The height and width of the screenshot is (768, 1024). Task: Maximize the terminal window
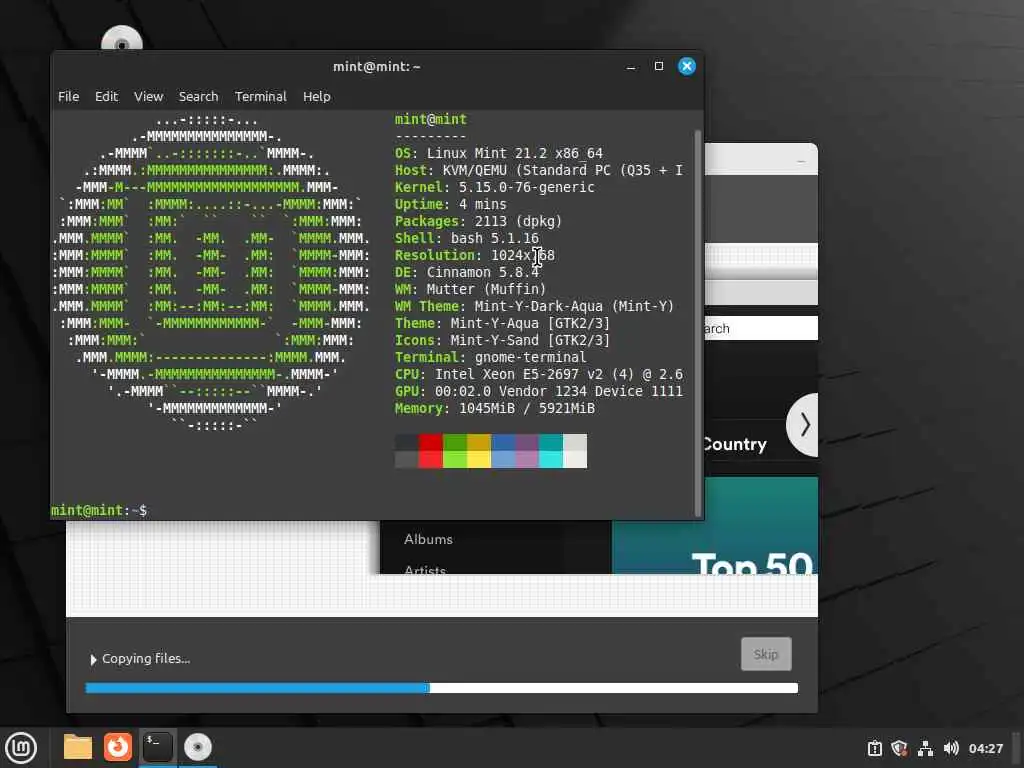click(659, 66)
